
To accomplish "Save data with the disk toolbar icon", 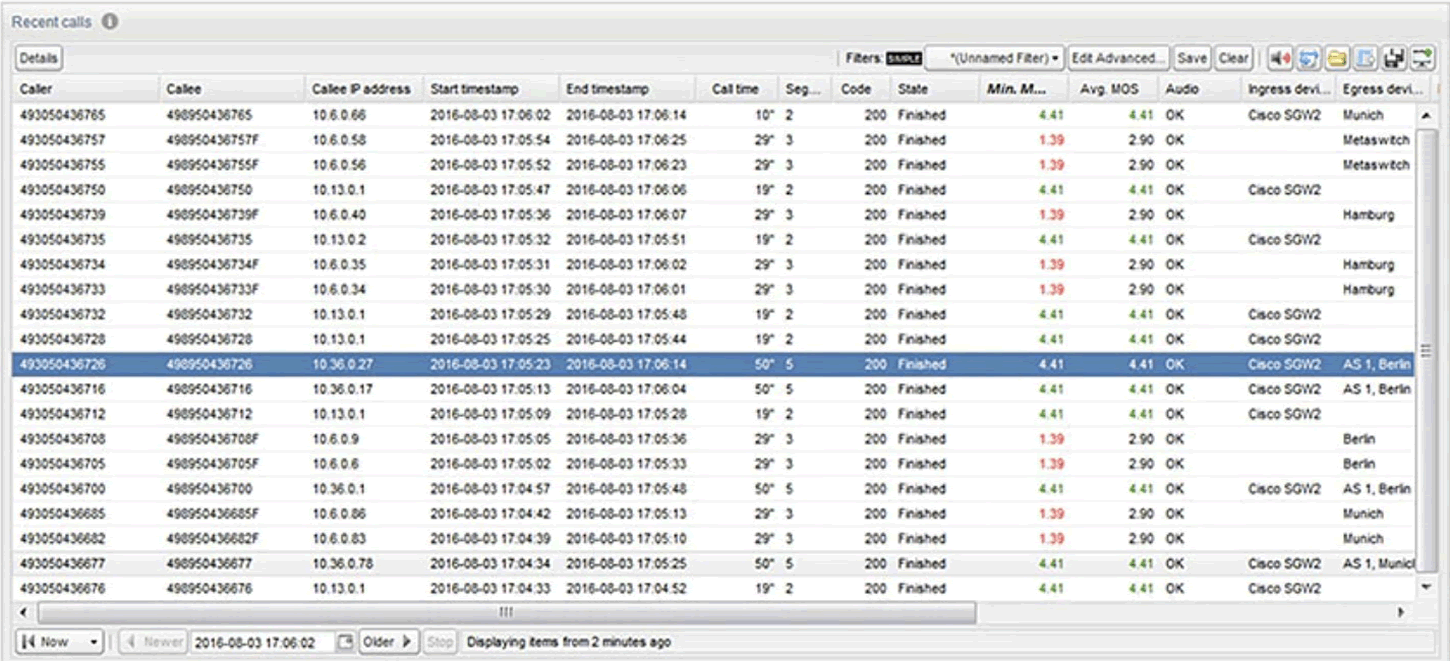I will [x=1392, y=57].
